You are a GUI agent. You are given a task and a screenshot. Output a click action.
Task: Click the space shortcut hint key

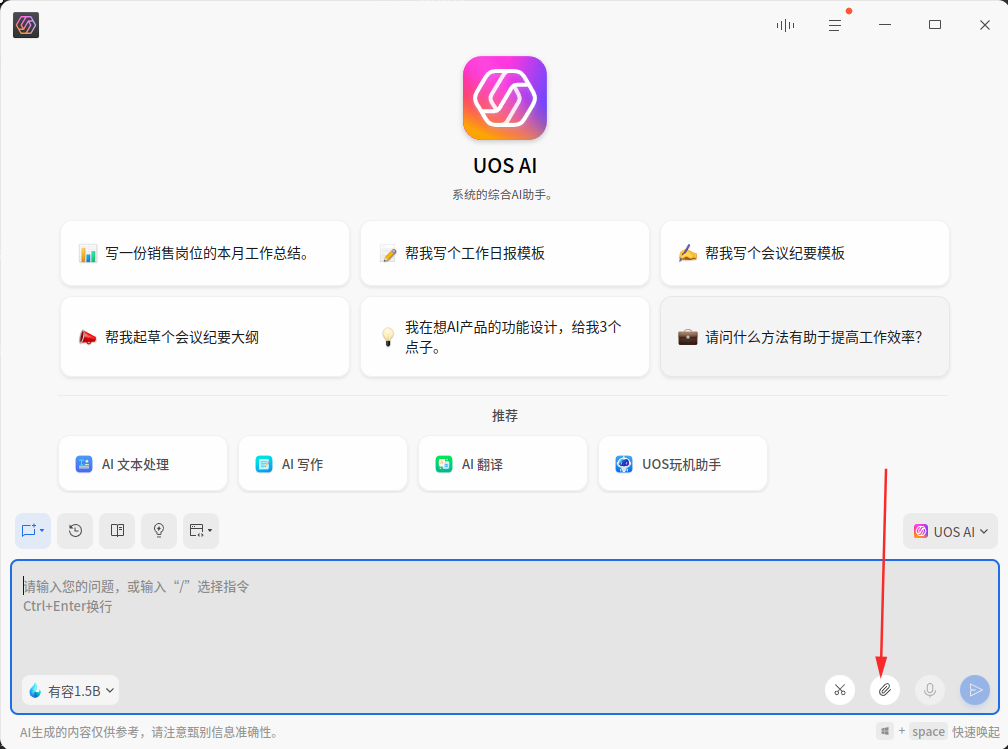pos(928,732)
